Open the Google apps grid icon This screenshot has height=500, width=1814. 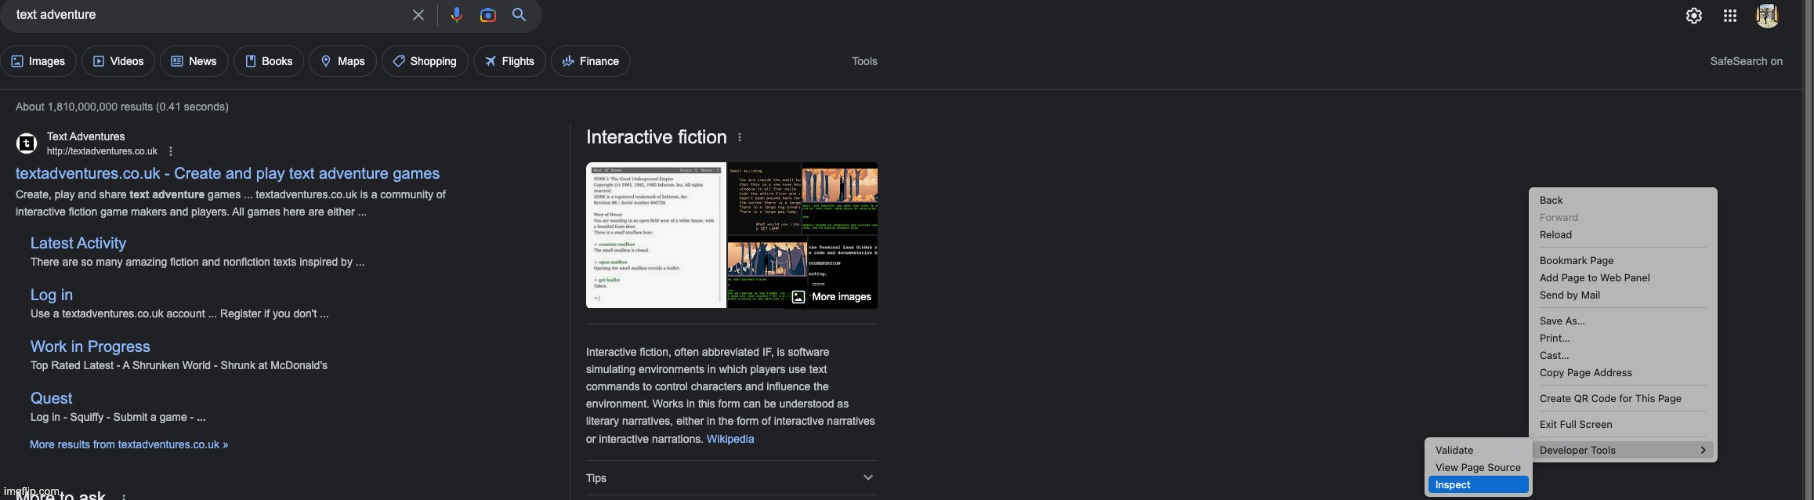[x=1730, y=15]
